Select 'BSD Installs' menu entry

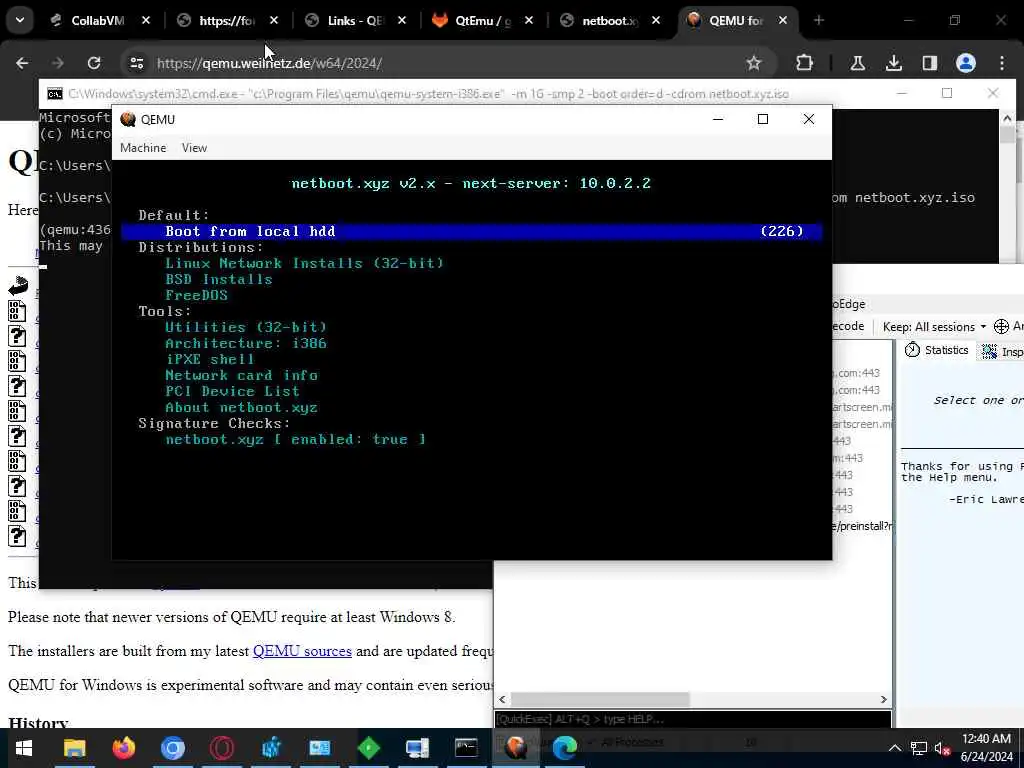click(219, 280)
